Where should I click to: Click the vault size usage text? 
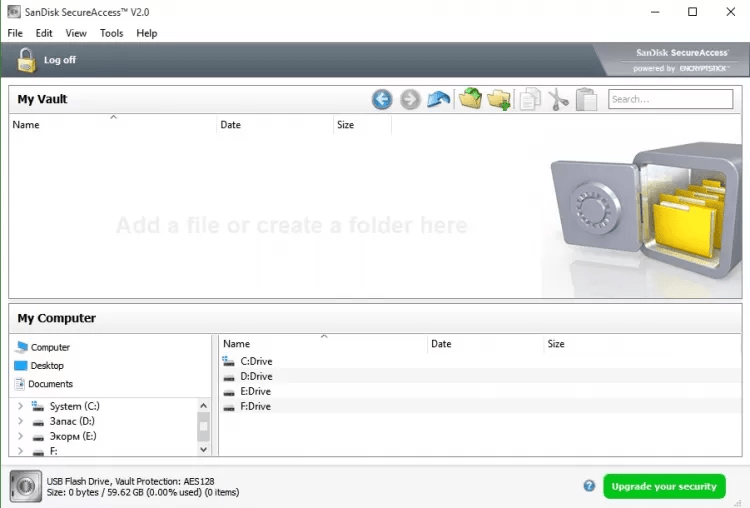(x=143, y=492)
